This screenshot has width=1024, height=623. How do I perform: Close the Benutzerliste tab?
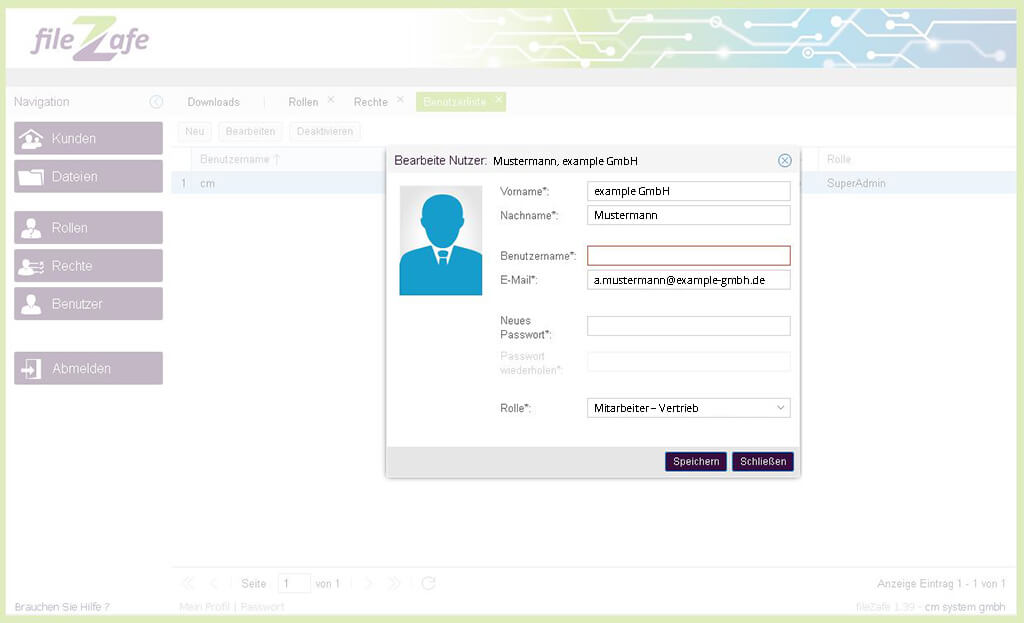pyautogui.click(x=499, y=99)
